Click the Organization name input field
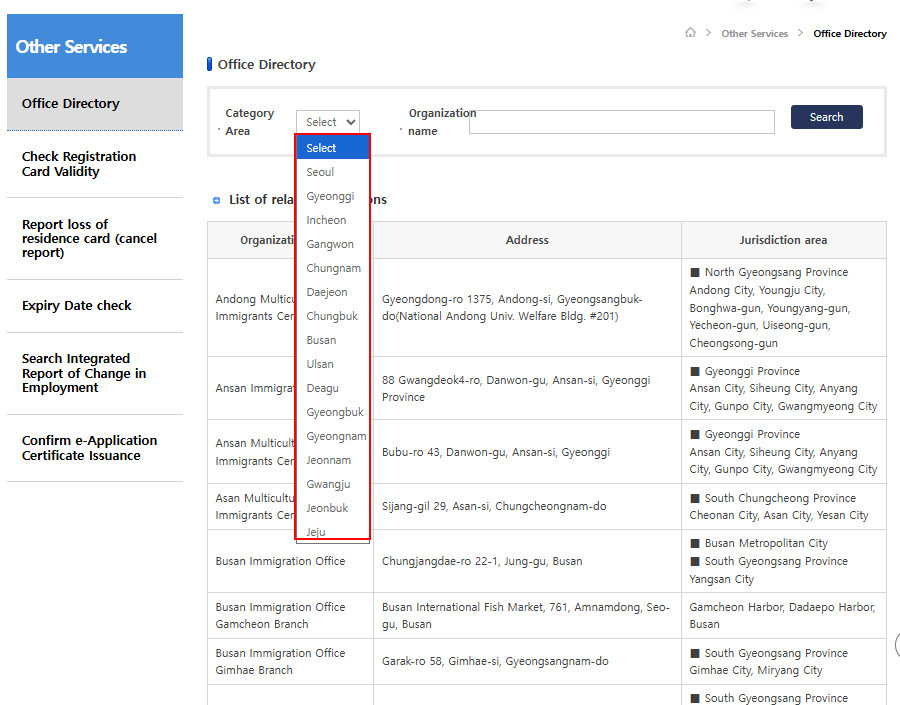The height and width of the screenshot is (705, 900). coord(621,122)
